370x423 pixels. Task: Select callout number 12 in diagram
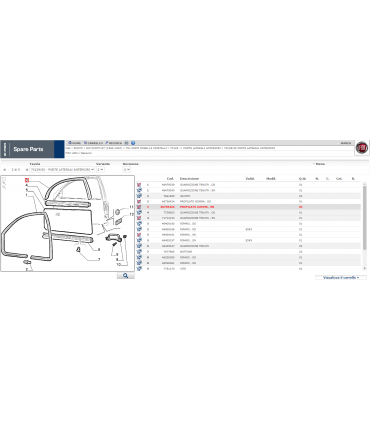point(131,214)
